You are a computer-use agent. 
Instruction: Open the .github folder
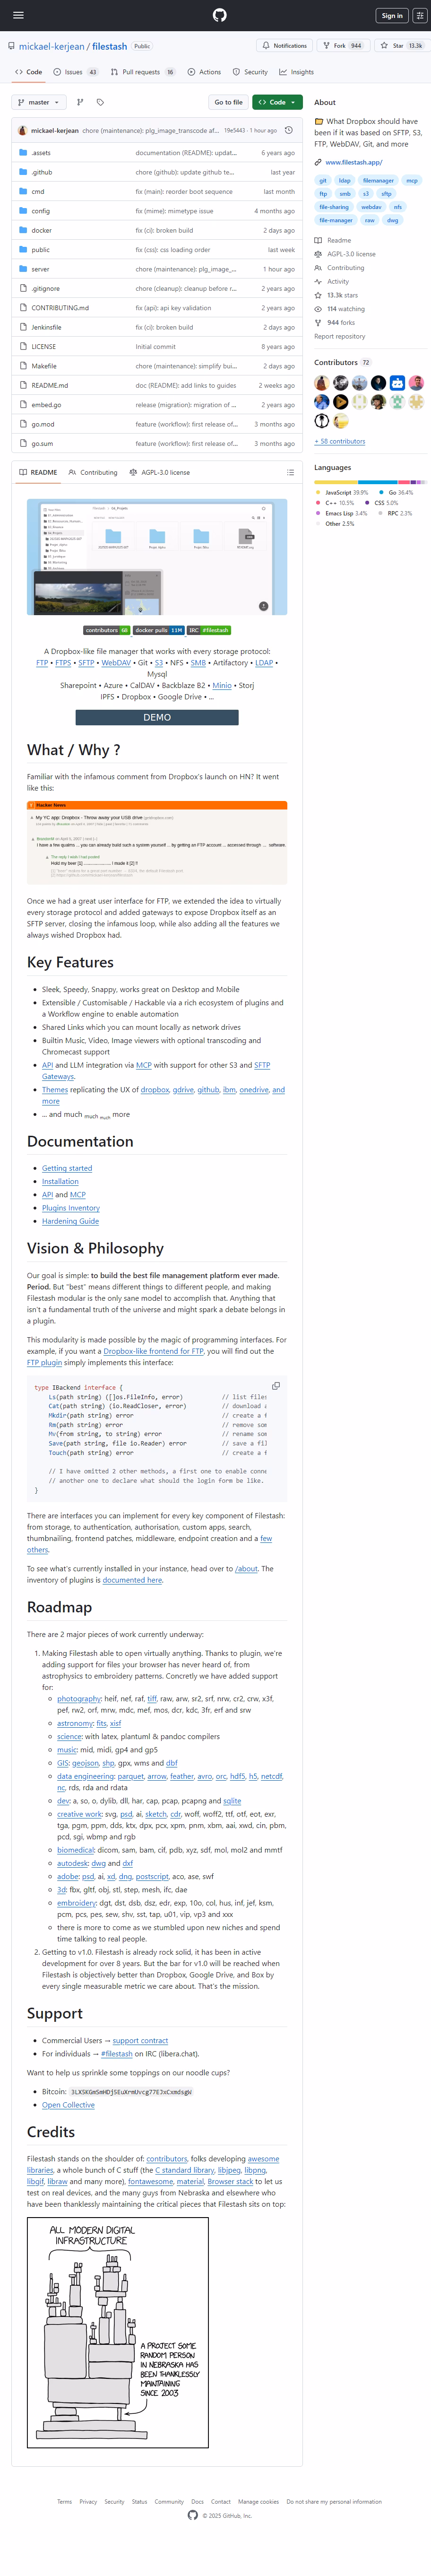pyautogui.click(x=41, y=172)
